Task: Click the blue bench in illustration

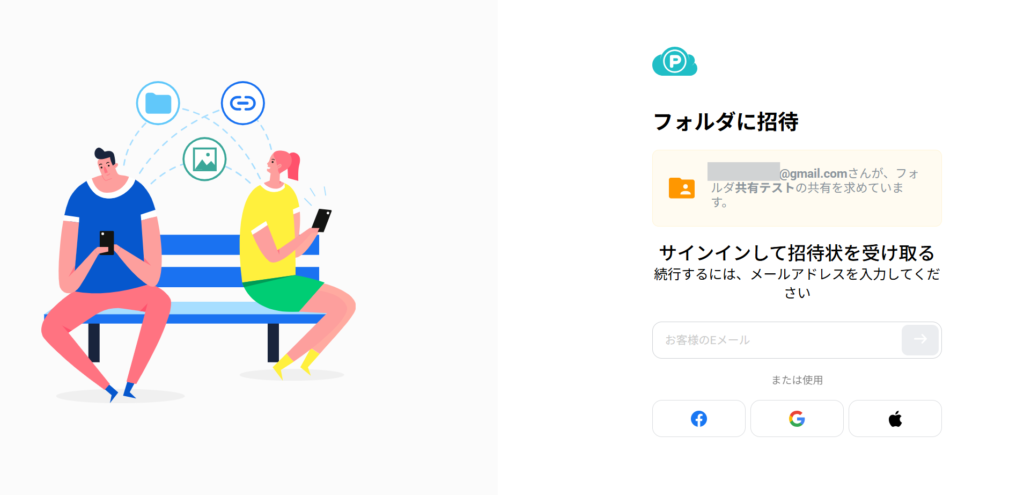Action: pyautogui.click(x=184, y=297)
